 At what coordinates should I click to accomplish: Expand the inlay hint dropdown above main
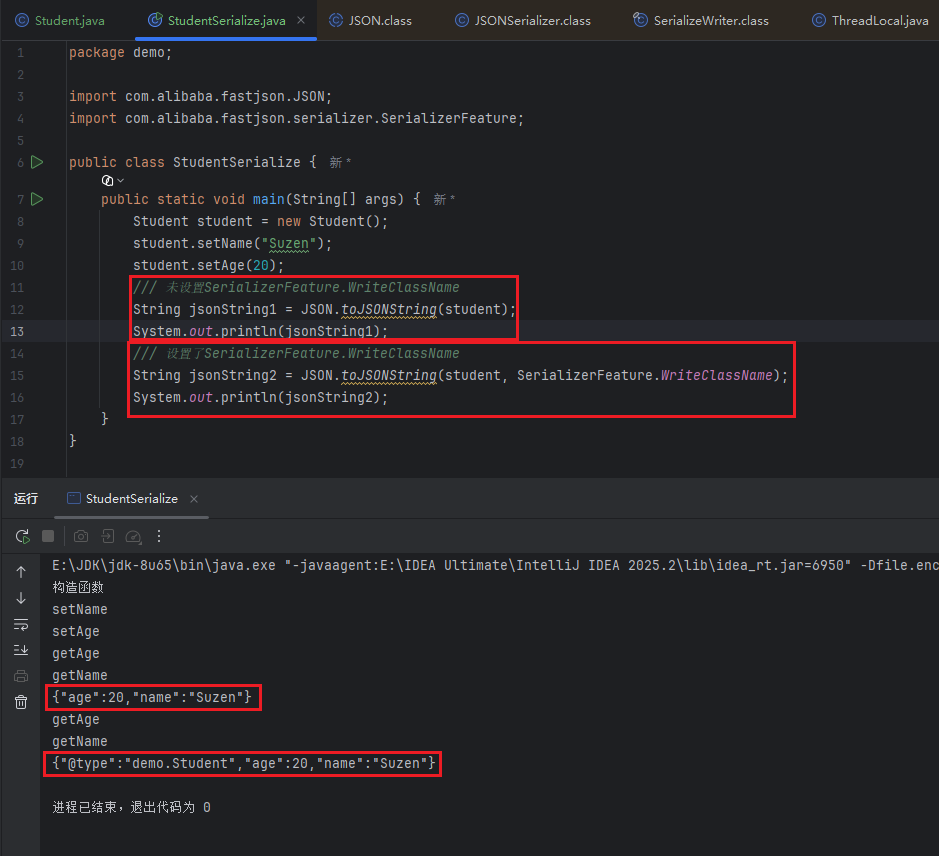click(x=113, y=180)
